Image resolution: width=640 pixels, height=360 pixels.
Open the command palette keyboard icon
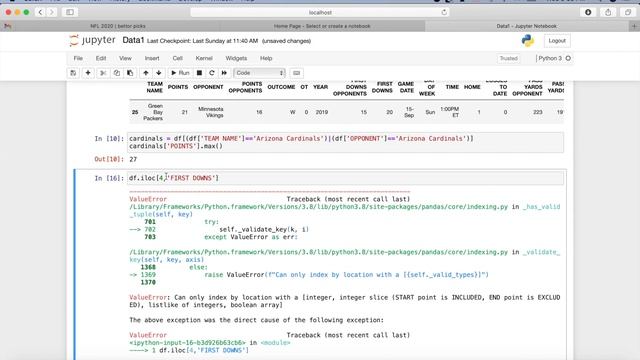click(296, 73)
